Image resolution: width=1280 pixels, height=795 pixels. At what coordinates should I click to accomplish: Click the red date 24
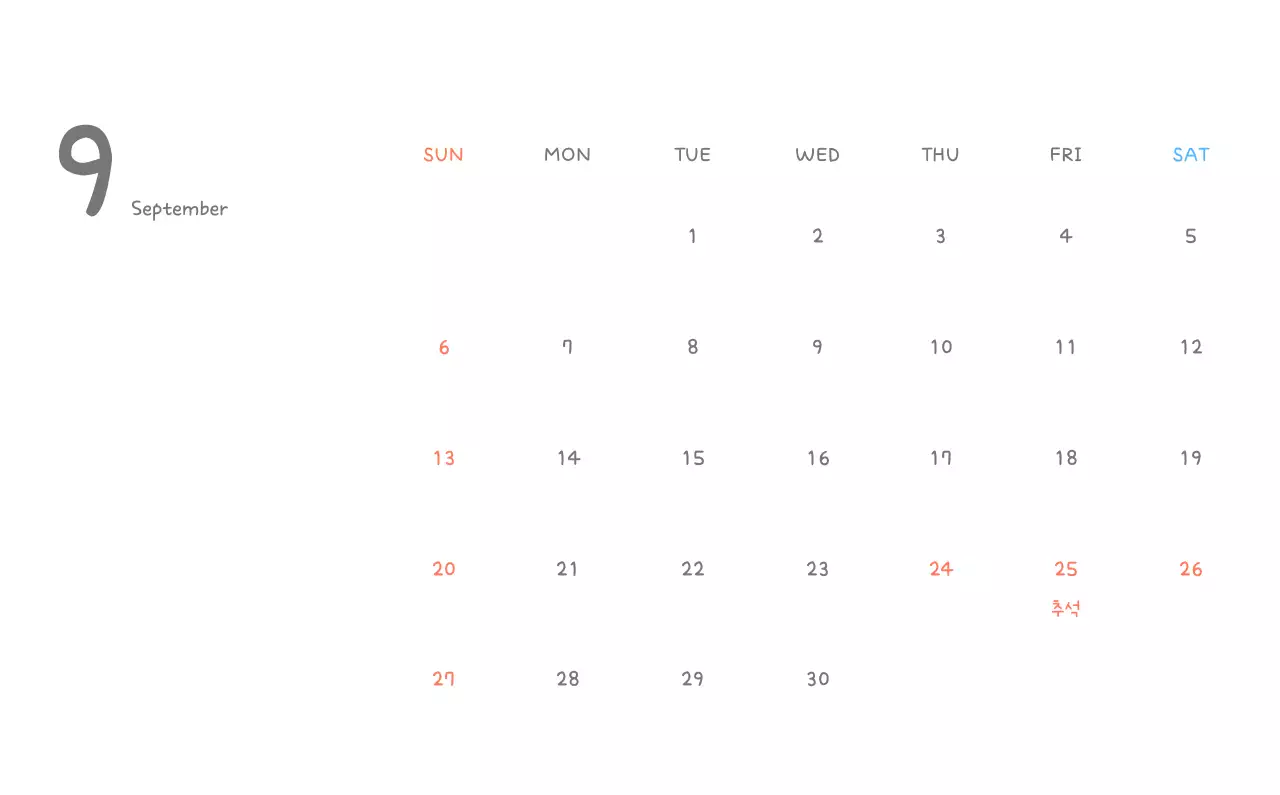coord(941,569)
